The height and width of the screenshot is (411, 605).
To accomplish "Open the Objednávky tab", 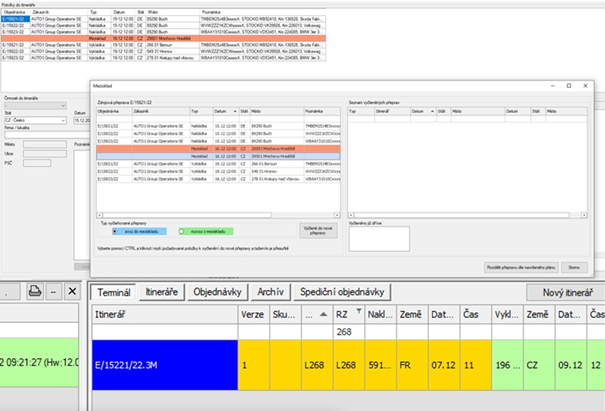I will click(x=218, y=292).
